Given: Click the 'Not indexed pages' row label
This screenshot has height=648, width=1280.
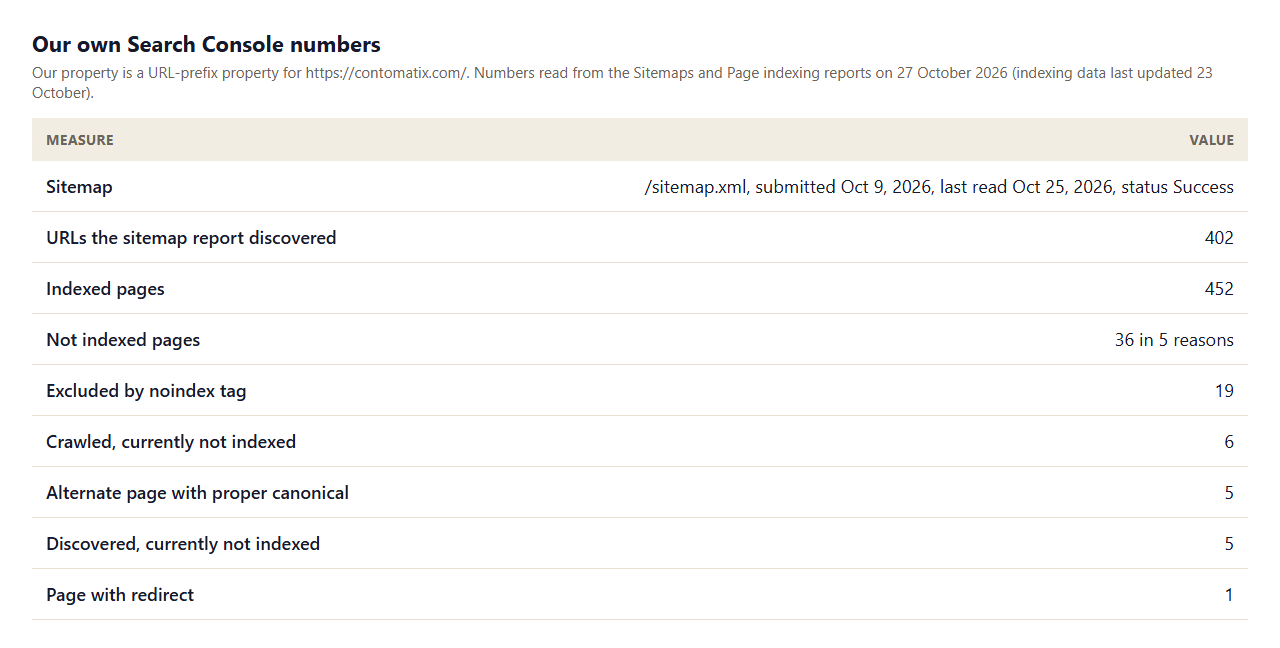Looking at the screenshot, I should coord(123,340).
